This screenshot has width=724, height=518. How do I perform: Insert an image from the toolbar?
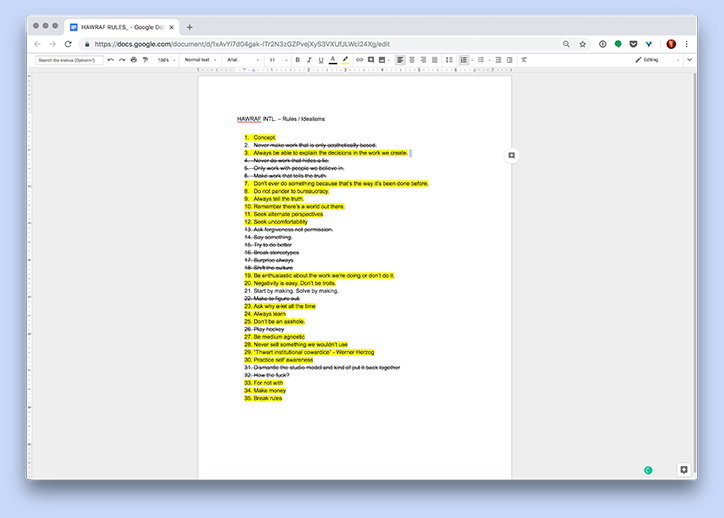pos(382,60)
